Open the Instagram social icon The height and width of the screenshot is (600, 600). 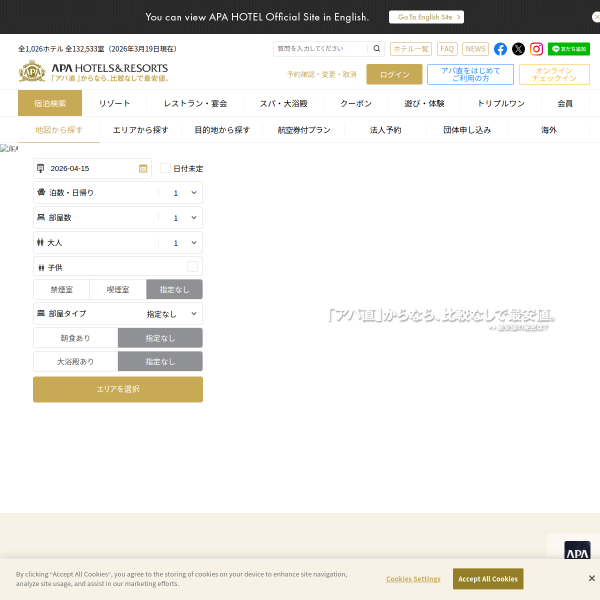tap(536, 49)
